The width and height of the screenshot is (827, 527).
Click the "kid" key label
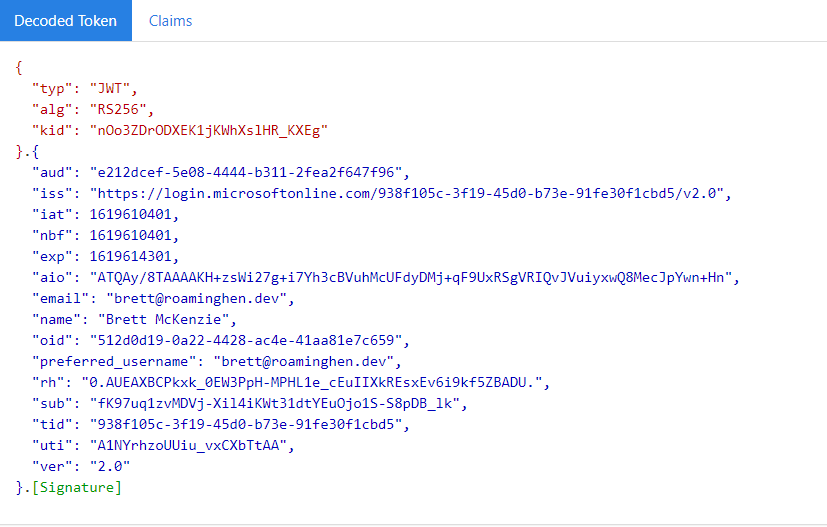tap(52, 131)
